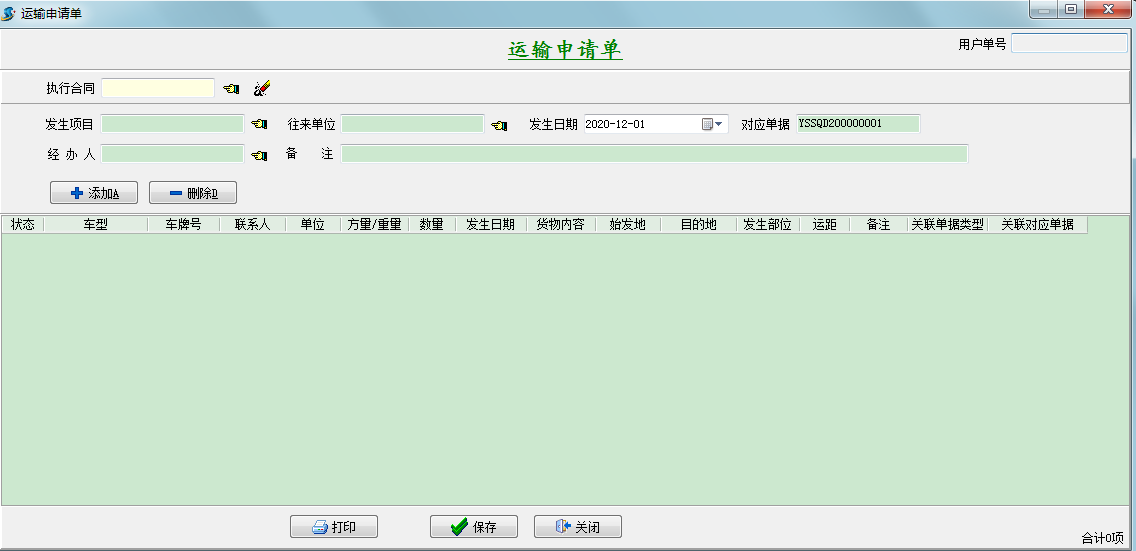Click the date value 2020-12-01

point(614,124)
